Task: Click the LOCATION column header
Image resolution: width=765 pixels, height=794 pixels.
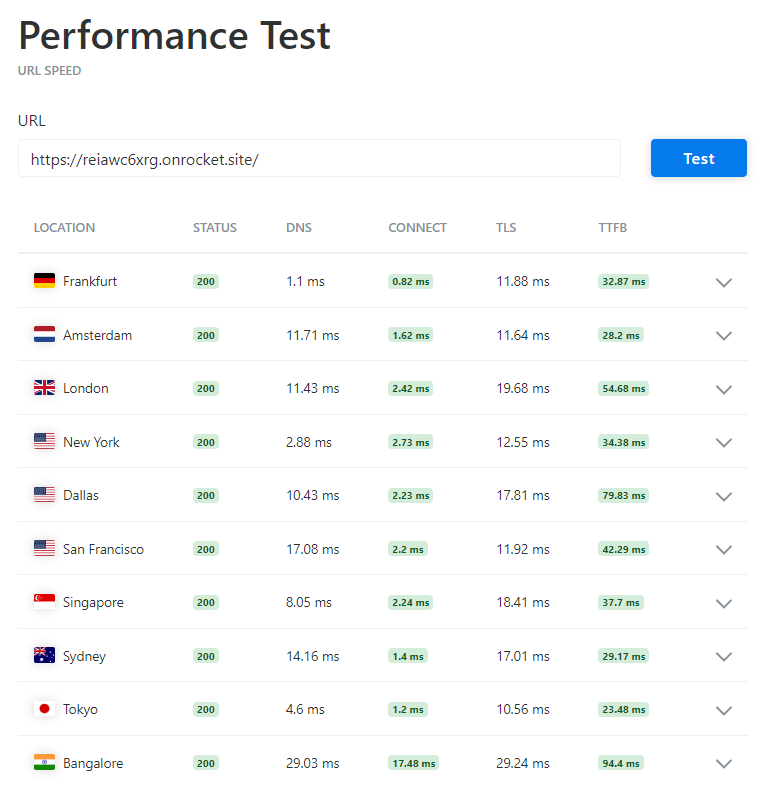Action: (64, 228)
